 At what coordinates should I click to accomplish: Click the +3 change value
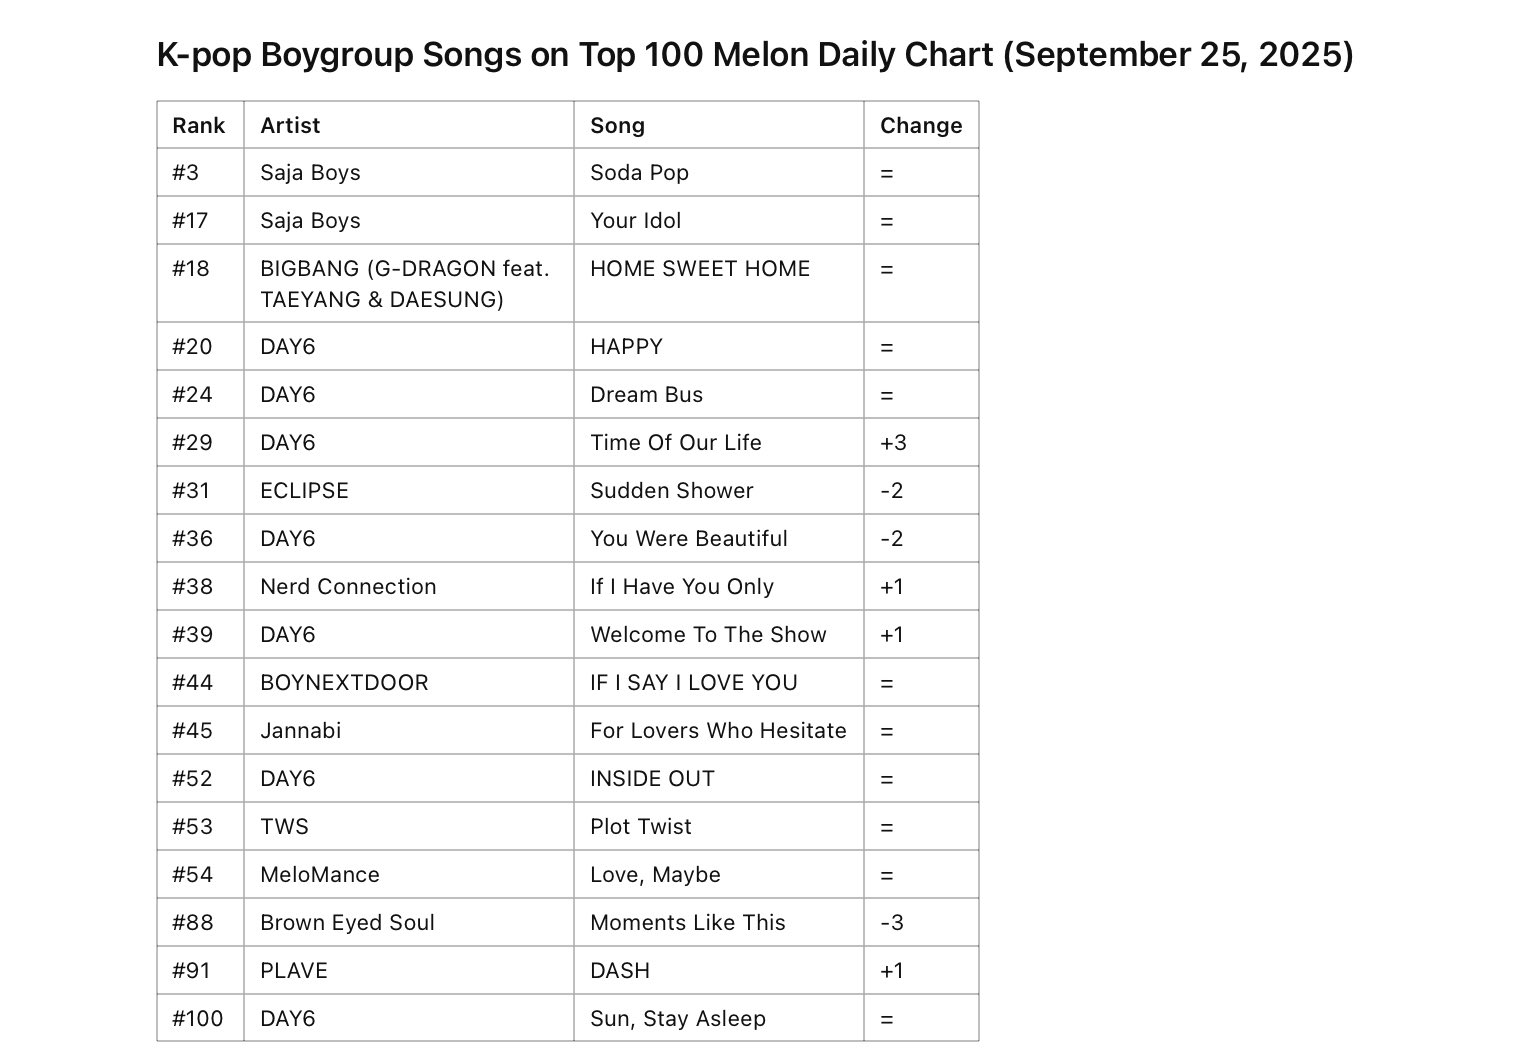point(893,443)
